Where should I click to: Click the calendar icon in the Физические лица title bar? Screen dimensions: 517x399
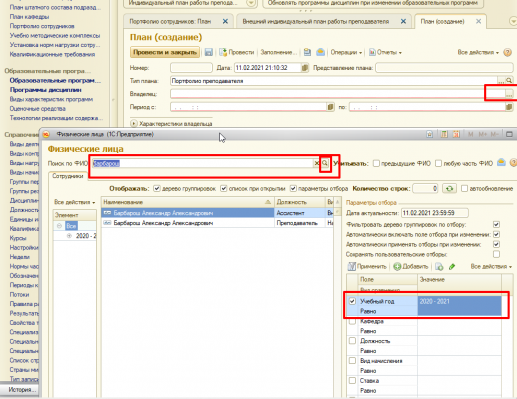456,134
